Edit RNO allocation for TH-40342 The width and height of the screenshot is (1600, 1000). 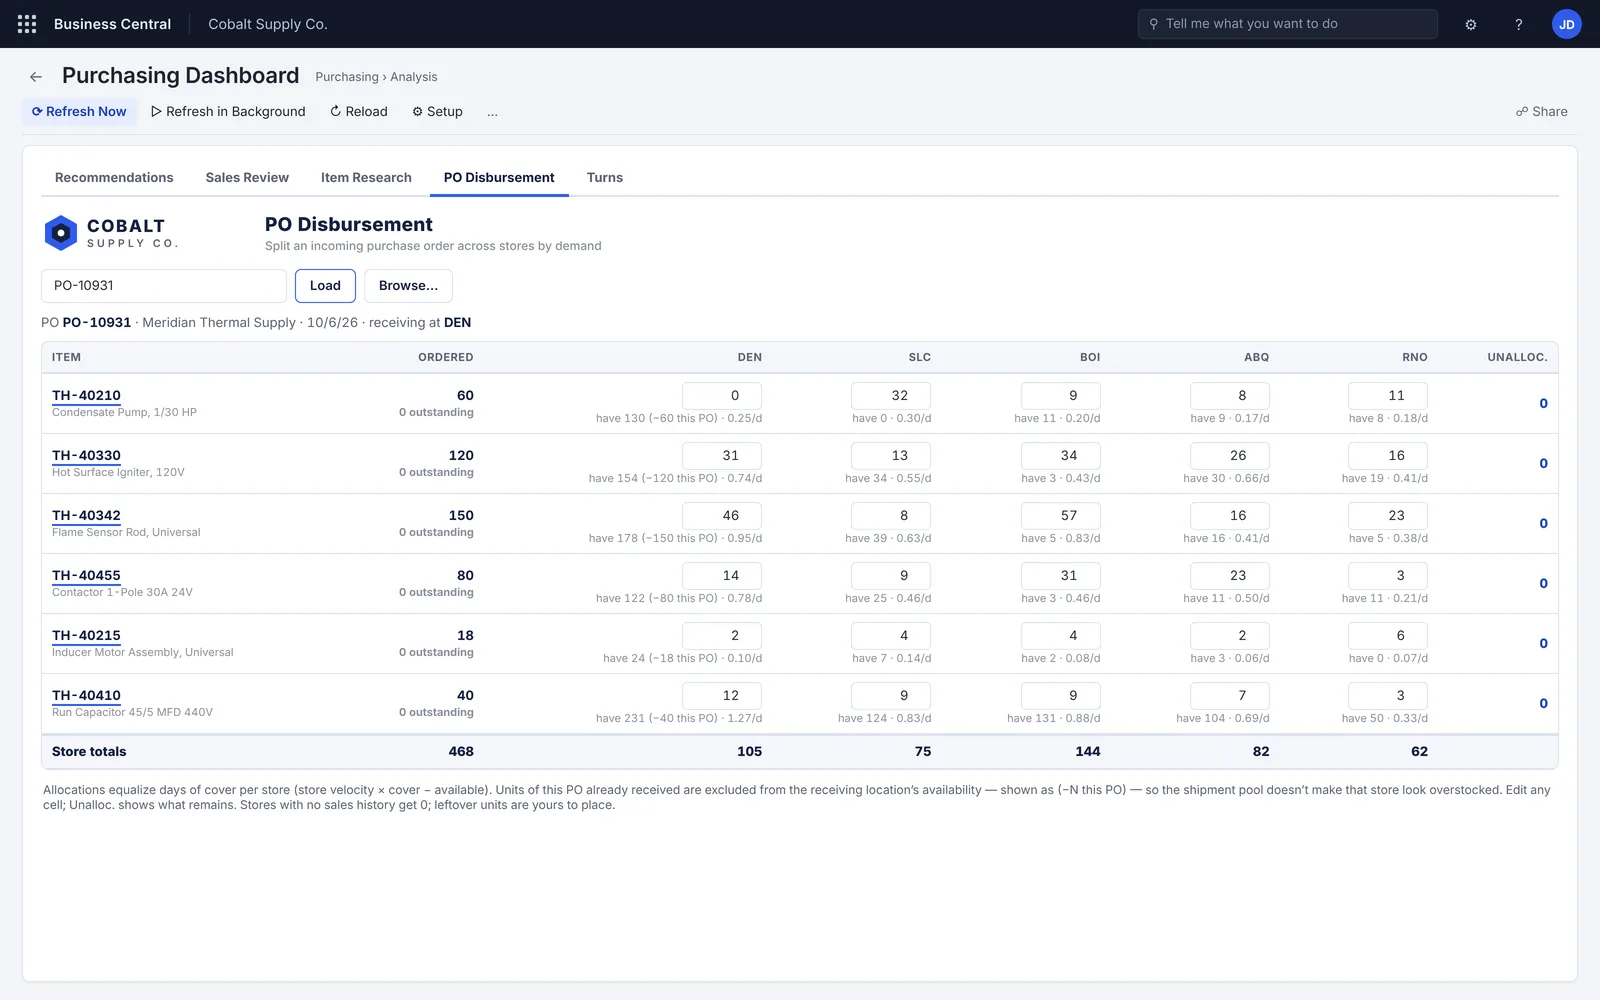coord(1388,516)
